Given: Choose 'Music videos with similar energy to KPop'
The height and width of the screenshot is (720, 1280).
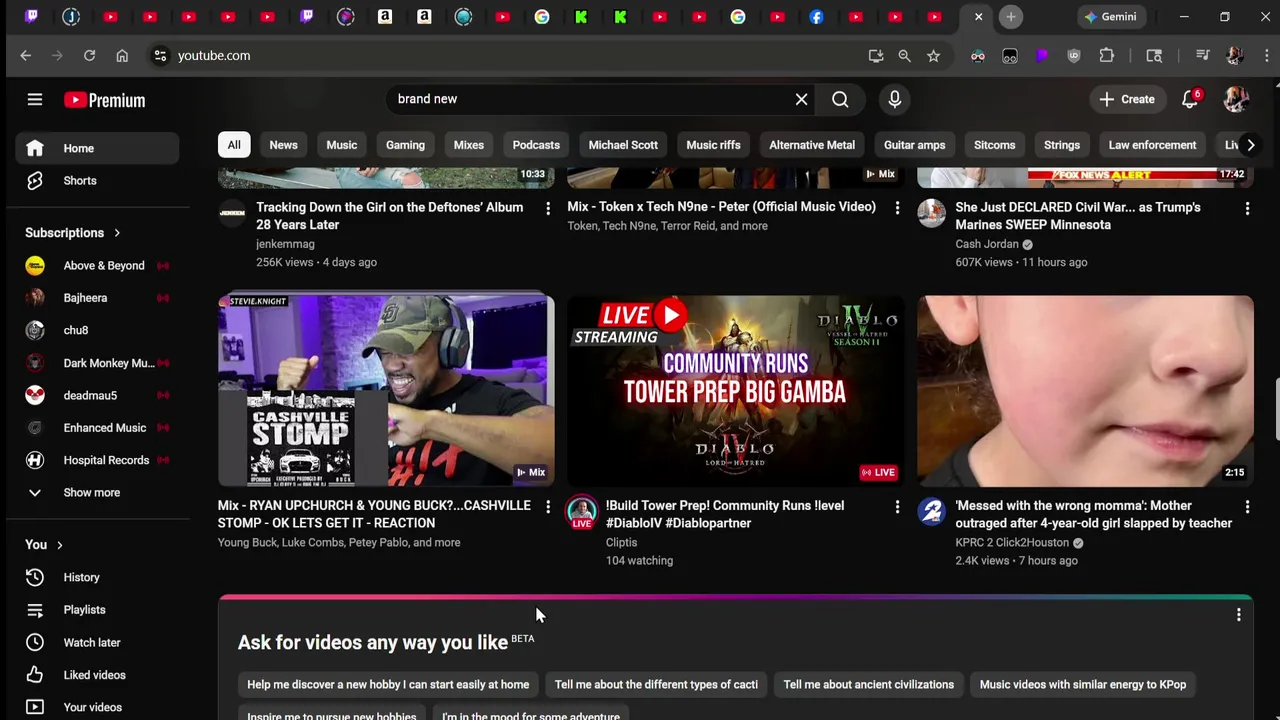Looking at the screenshot, I should coord(1082,685).
